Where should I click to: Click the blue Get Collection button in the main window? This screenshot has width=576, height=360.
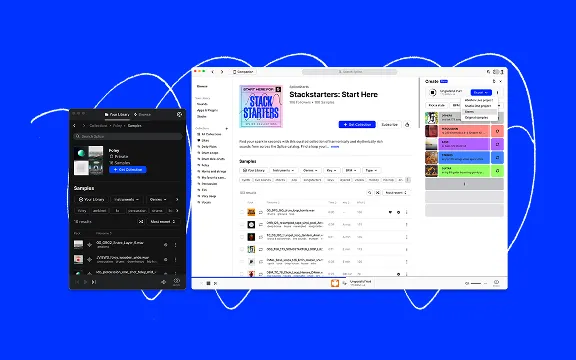pos(357,125)
